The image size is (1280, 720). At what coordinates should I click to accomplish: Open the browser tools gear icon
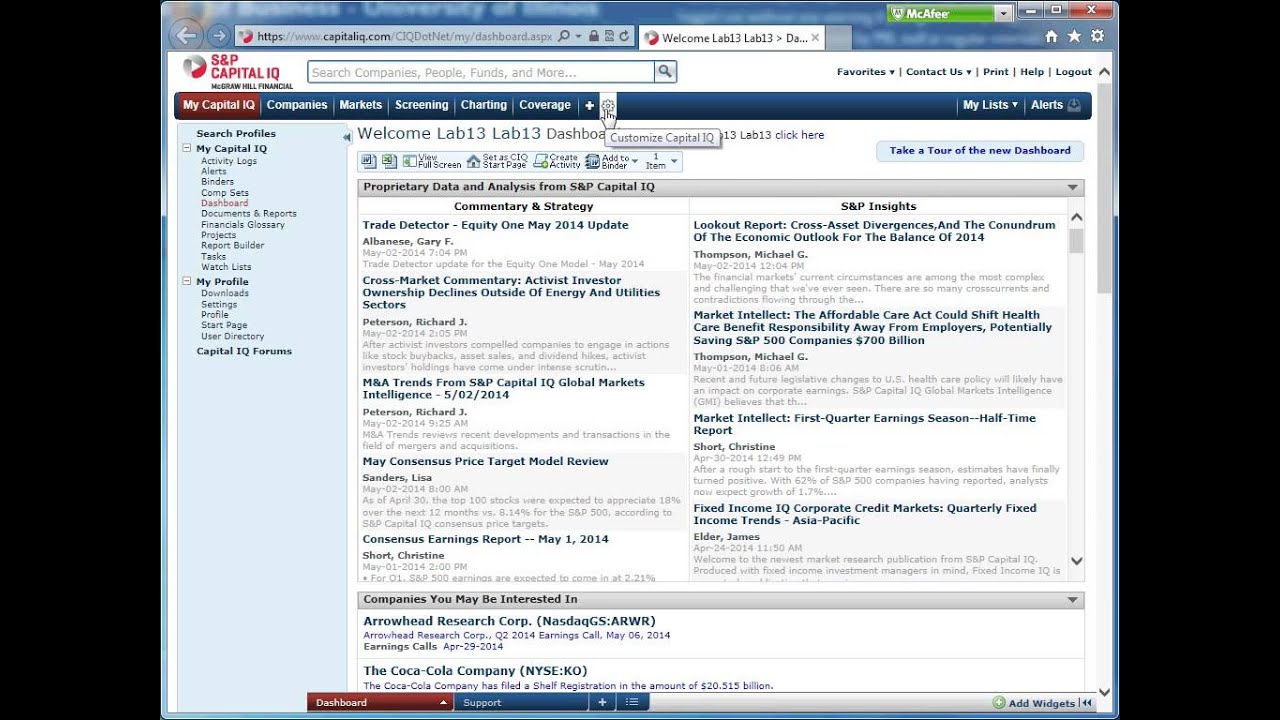(1097, 36)
